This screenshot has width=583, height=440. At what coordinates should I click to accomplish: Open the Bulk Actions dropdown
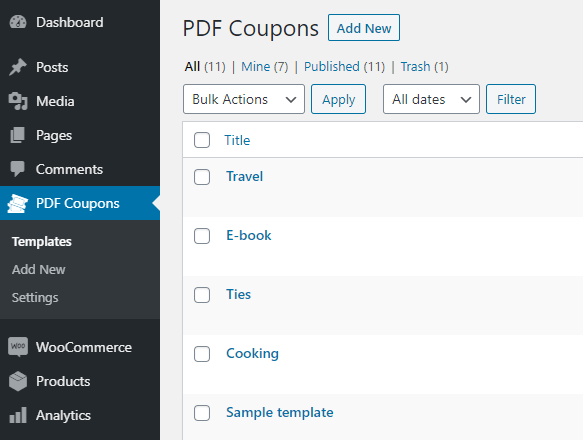click(244, 99)
